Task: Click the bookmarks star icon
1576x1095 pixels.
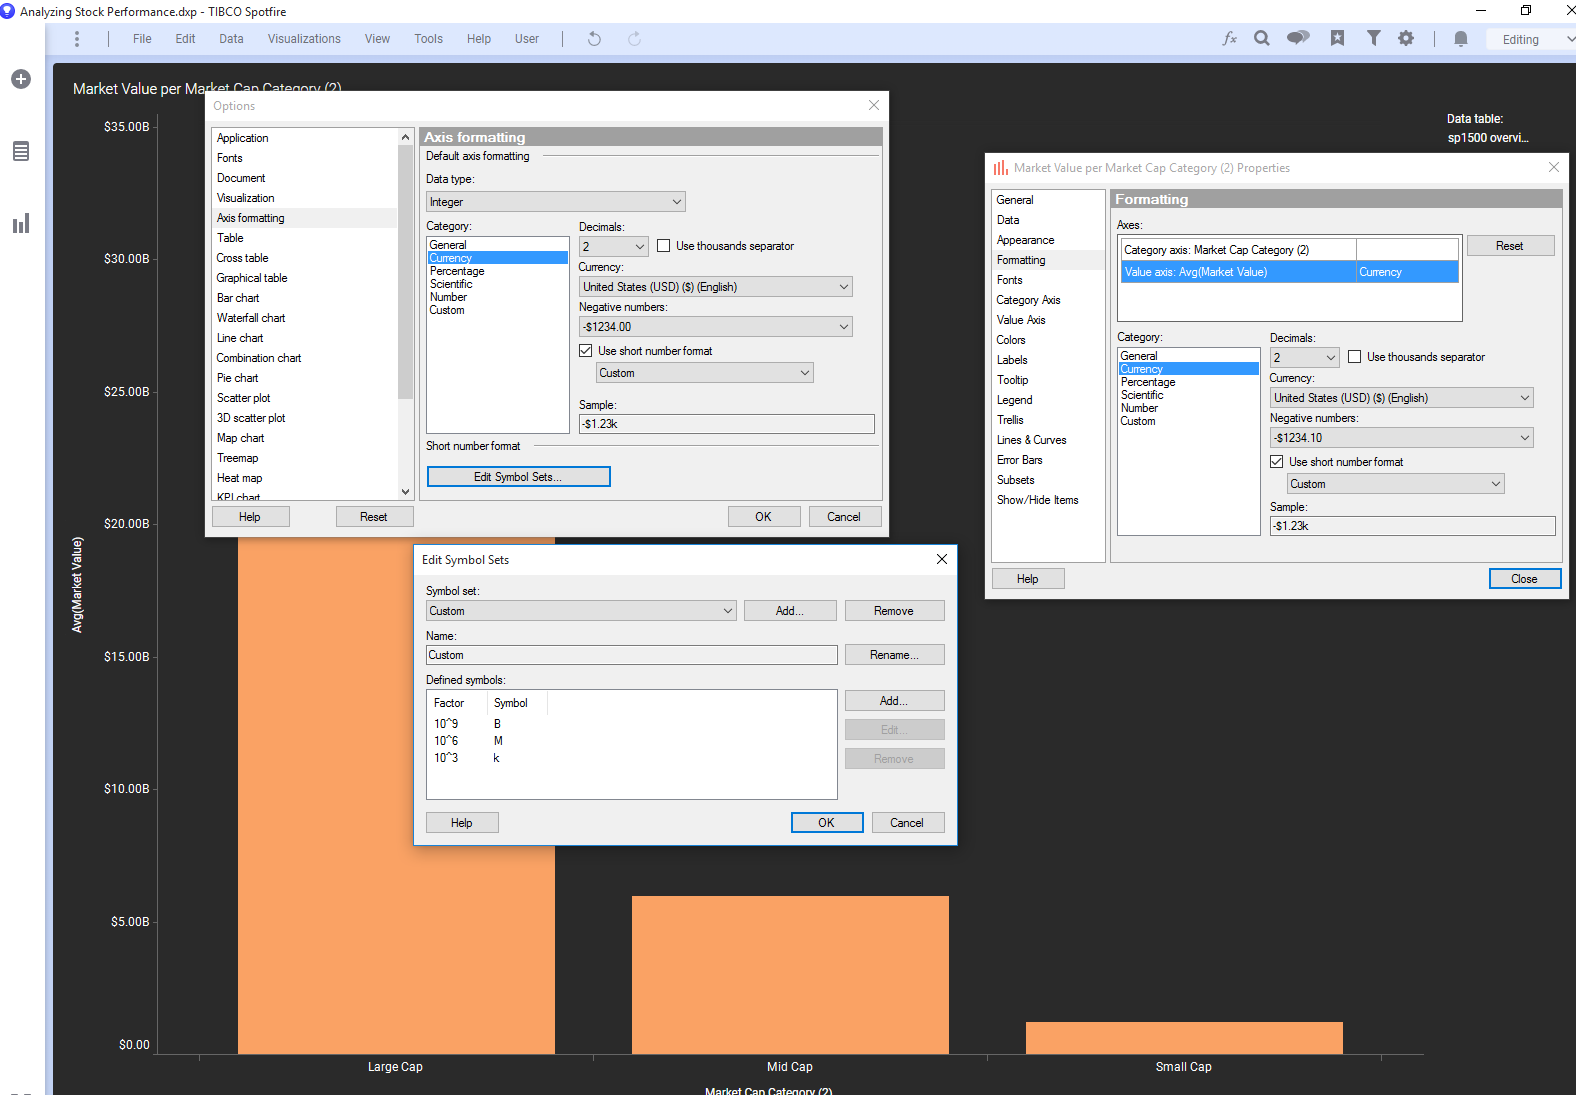Action: tap(1337, 39)
